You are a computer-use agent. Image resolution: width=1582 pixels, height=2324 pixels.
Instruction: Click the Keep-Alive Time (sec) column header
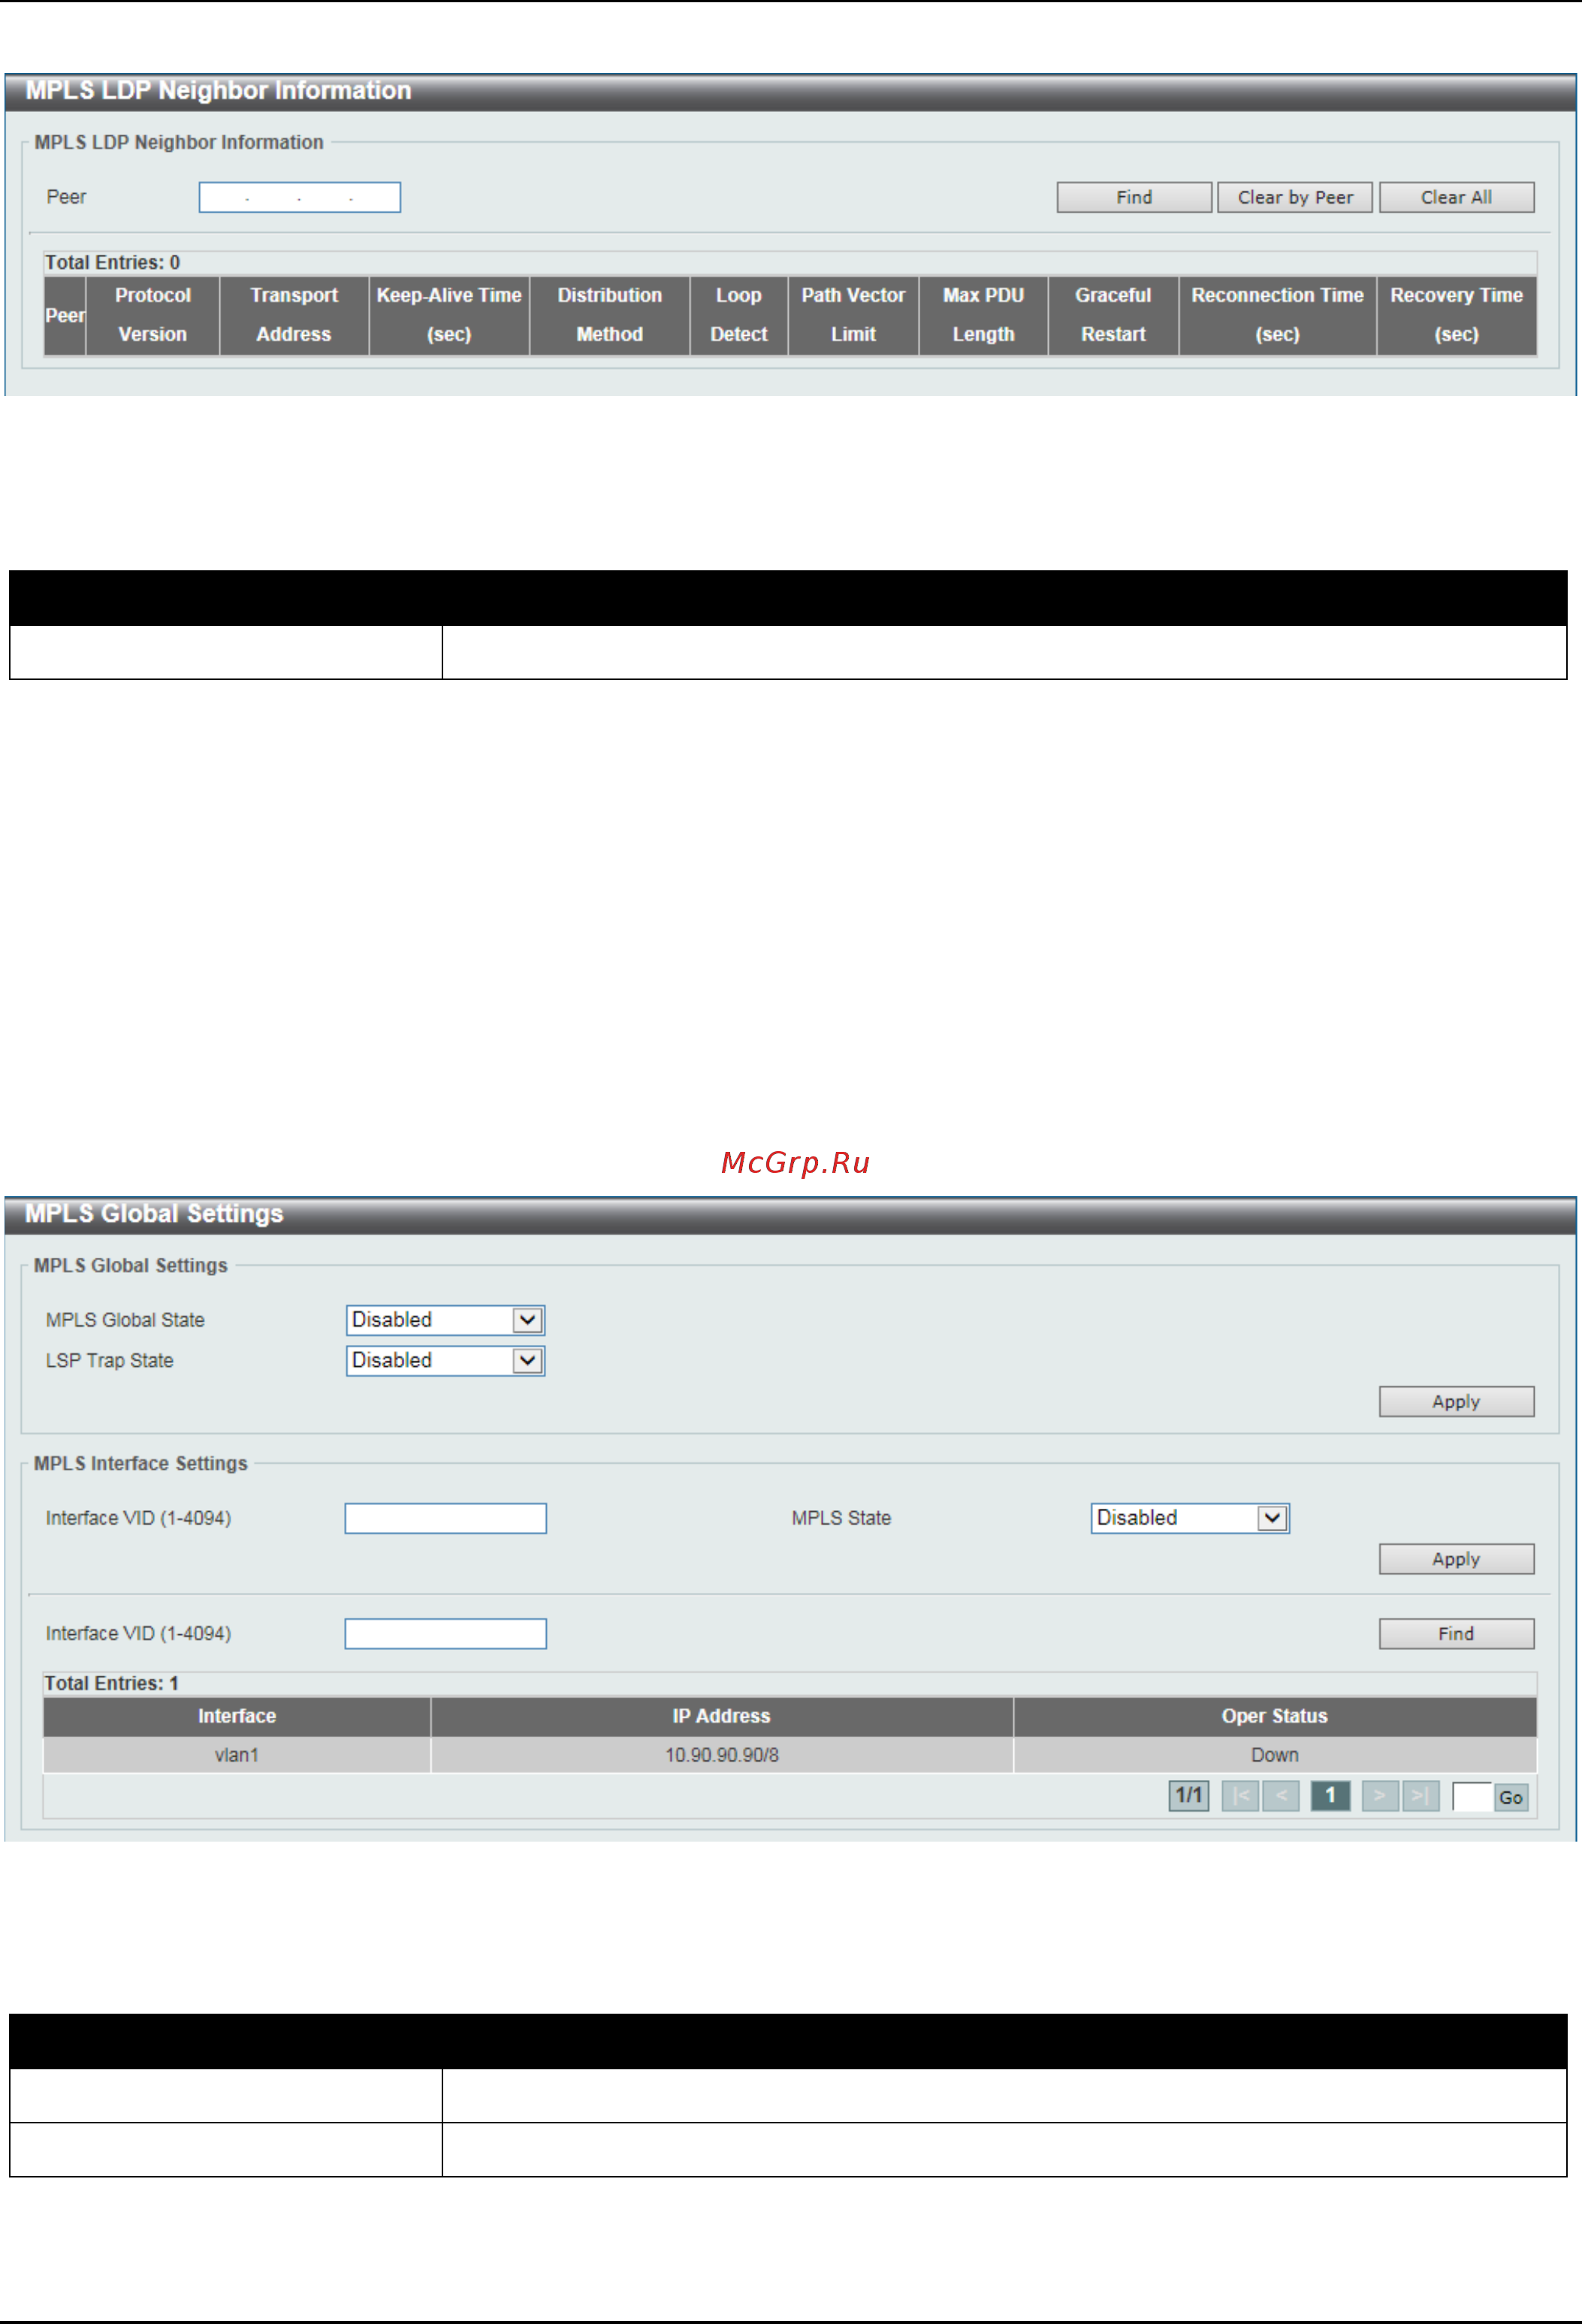click(x=449, y=315)
